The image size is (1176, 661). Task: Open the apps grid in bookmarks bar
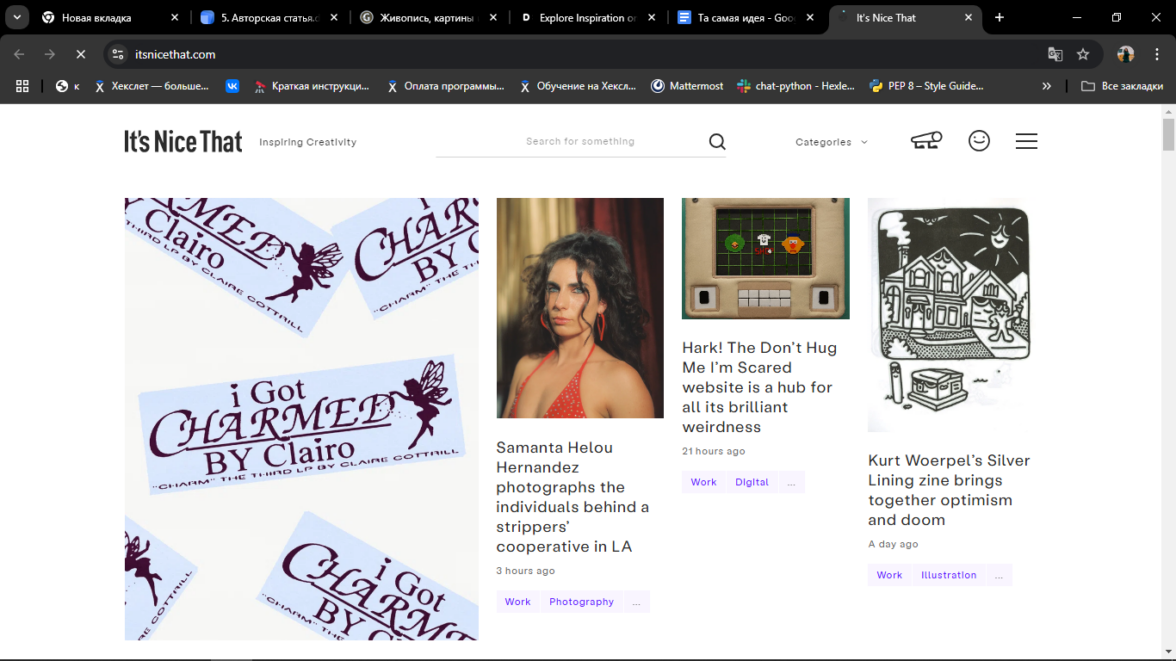(22, 86)
